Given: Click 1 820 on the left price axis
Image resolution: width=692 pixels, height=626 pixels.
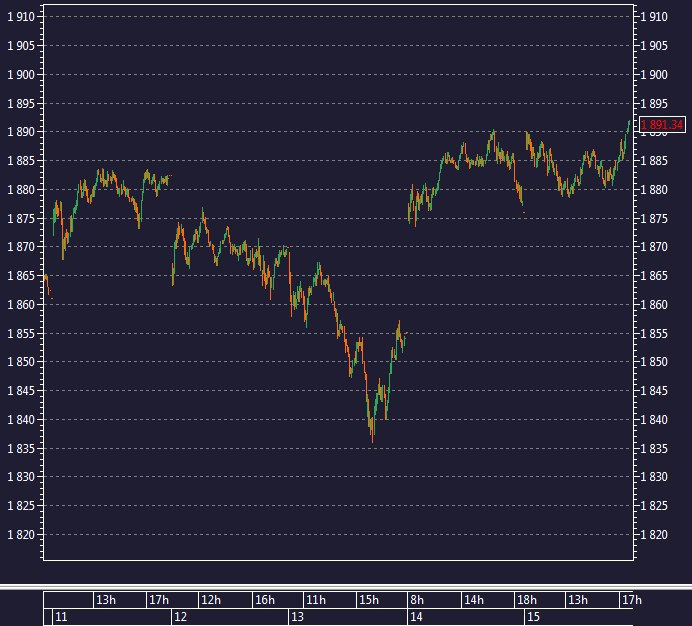Looking at the screenshot, I should point(21,535).
